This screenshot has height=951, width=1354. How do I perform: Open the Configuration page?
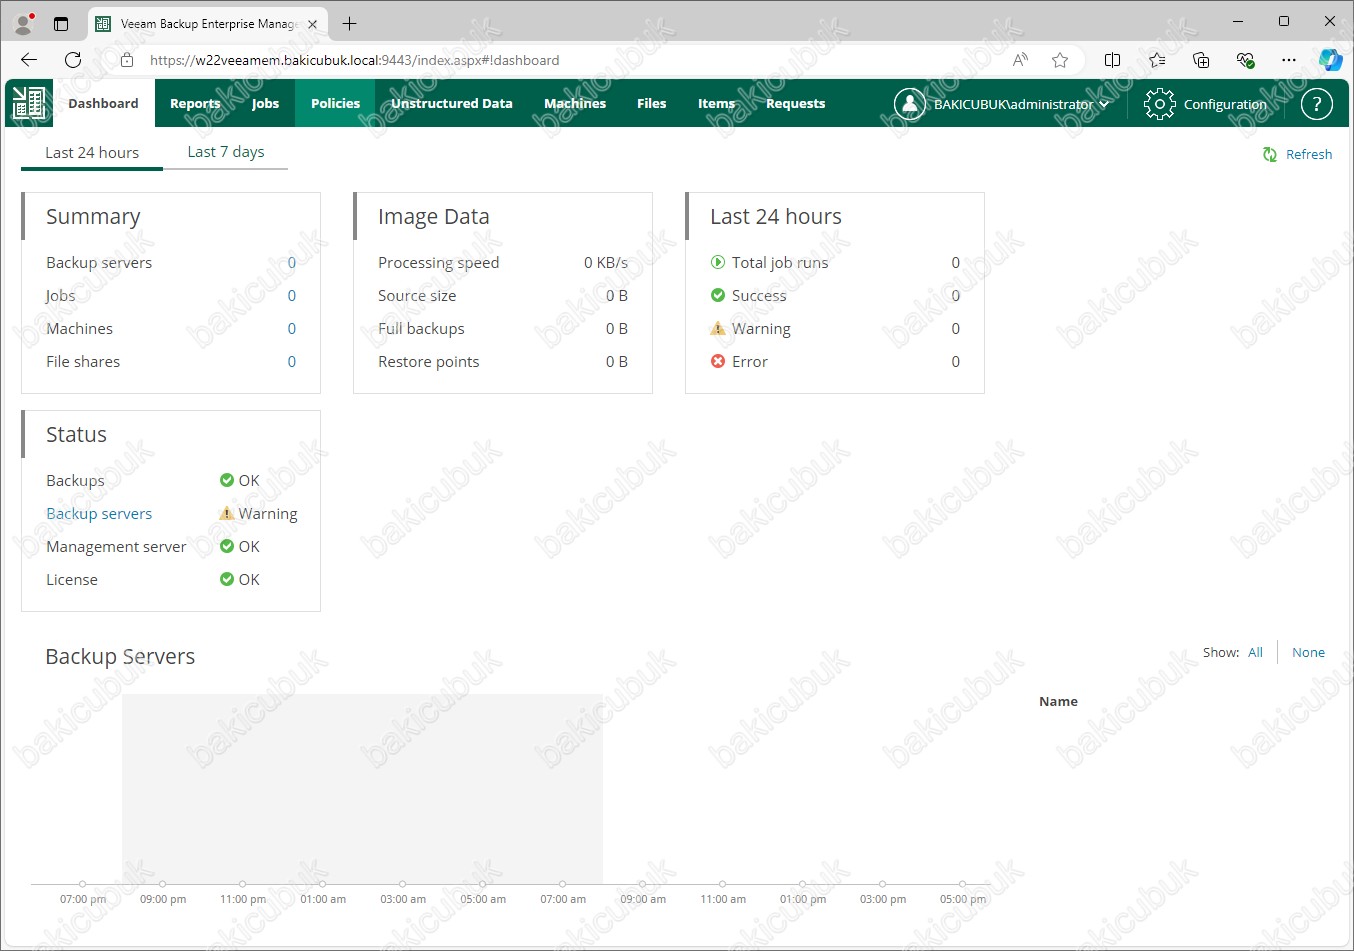(1225, 104)
